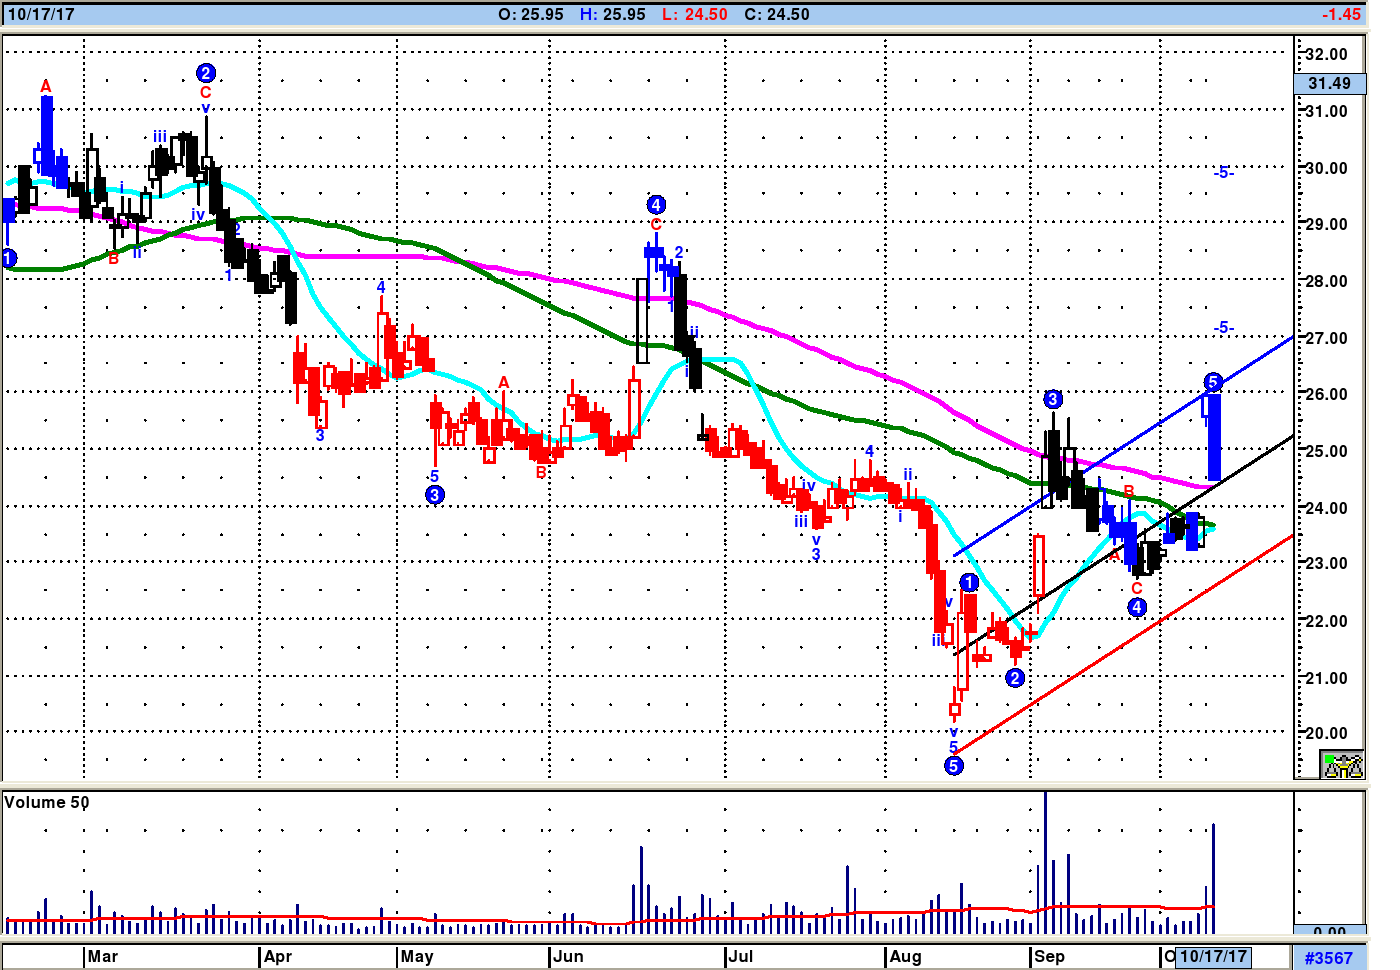The height and width of the screenshot is (970, 1400).
Task: Select circled wave 4 marker at June peak
Action: point(656,205)
